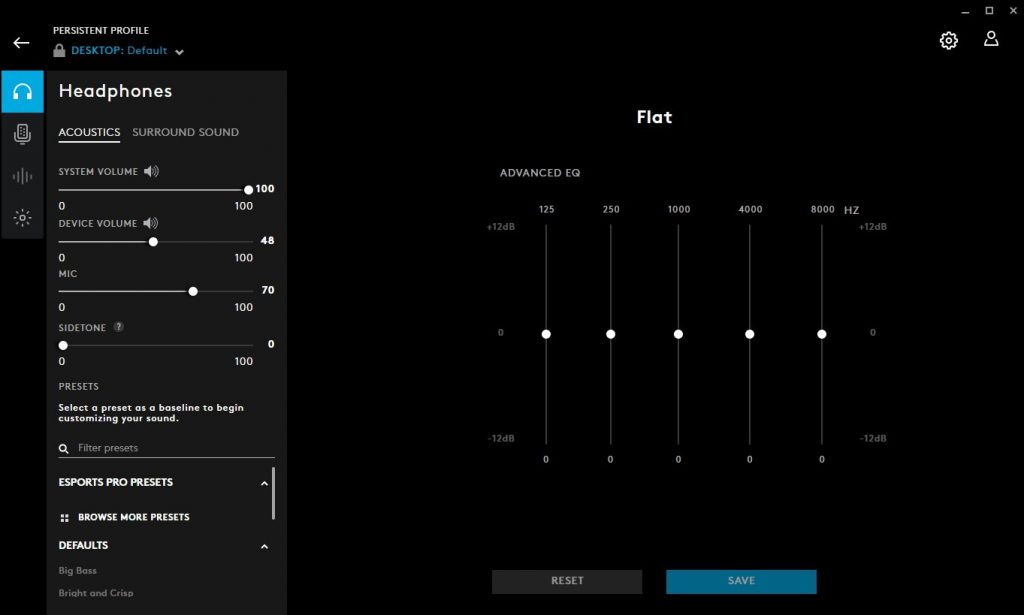Click the sidetone help question icon
The image size is (1024, 615).
click(119, 327)
